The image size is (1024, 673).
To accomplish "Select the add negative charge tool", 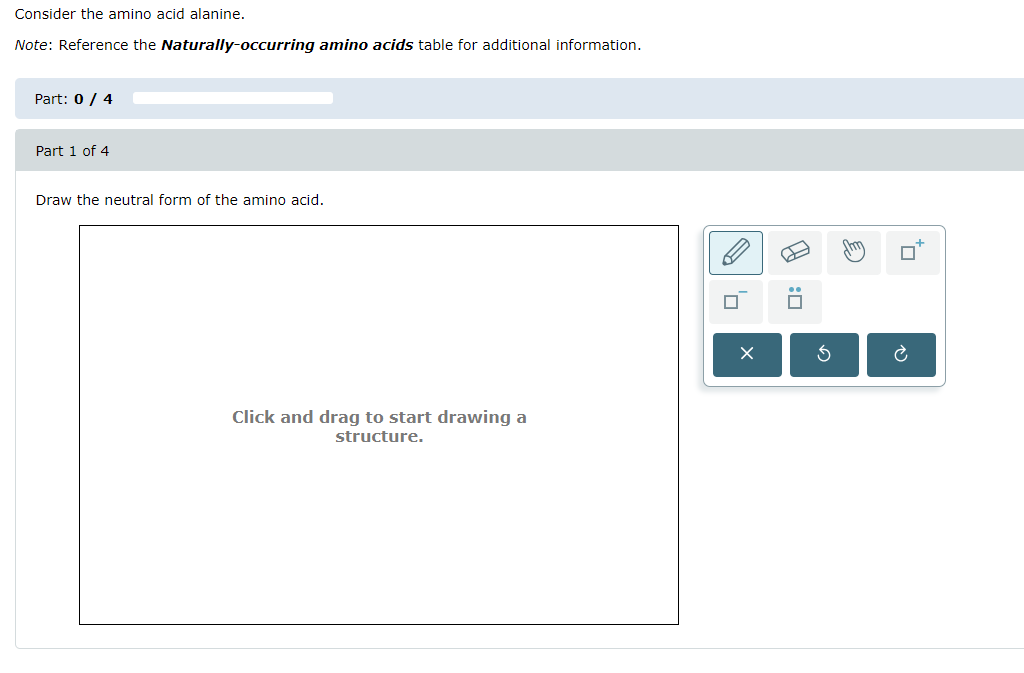I will [x=735, y=301].
